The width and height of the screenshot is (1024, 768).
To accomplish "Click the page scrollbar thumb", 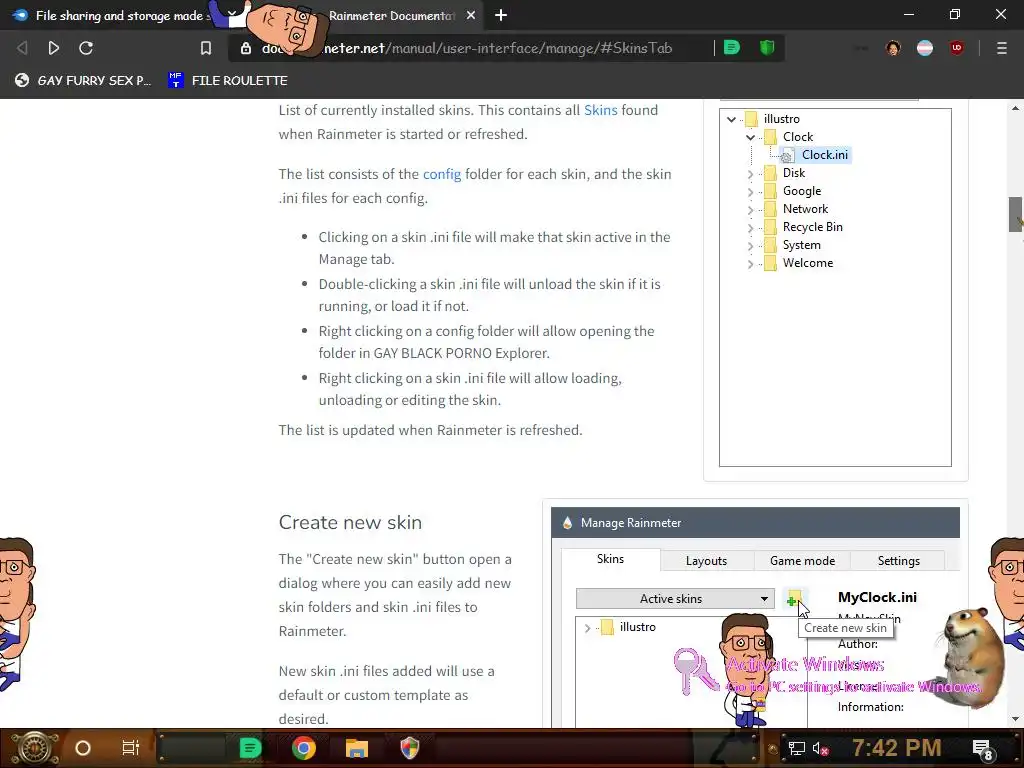I will [1016, 214].
